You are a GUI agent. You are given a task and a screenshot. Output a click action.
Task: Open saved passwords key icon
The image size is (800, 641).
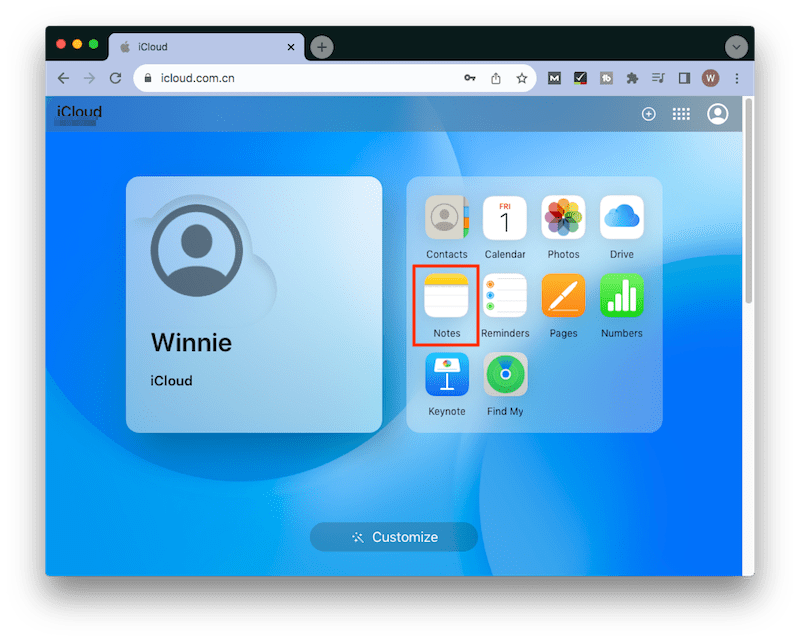pos(470,78)
